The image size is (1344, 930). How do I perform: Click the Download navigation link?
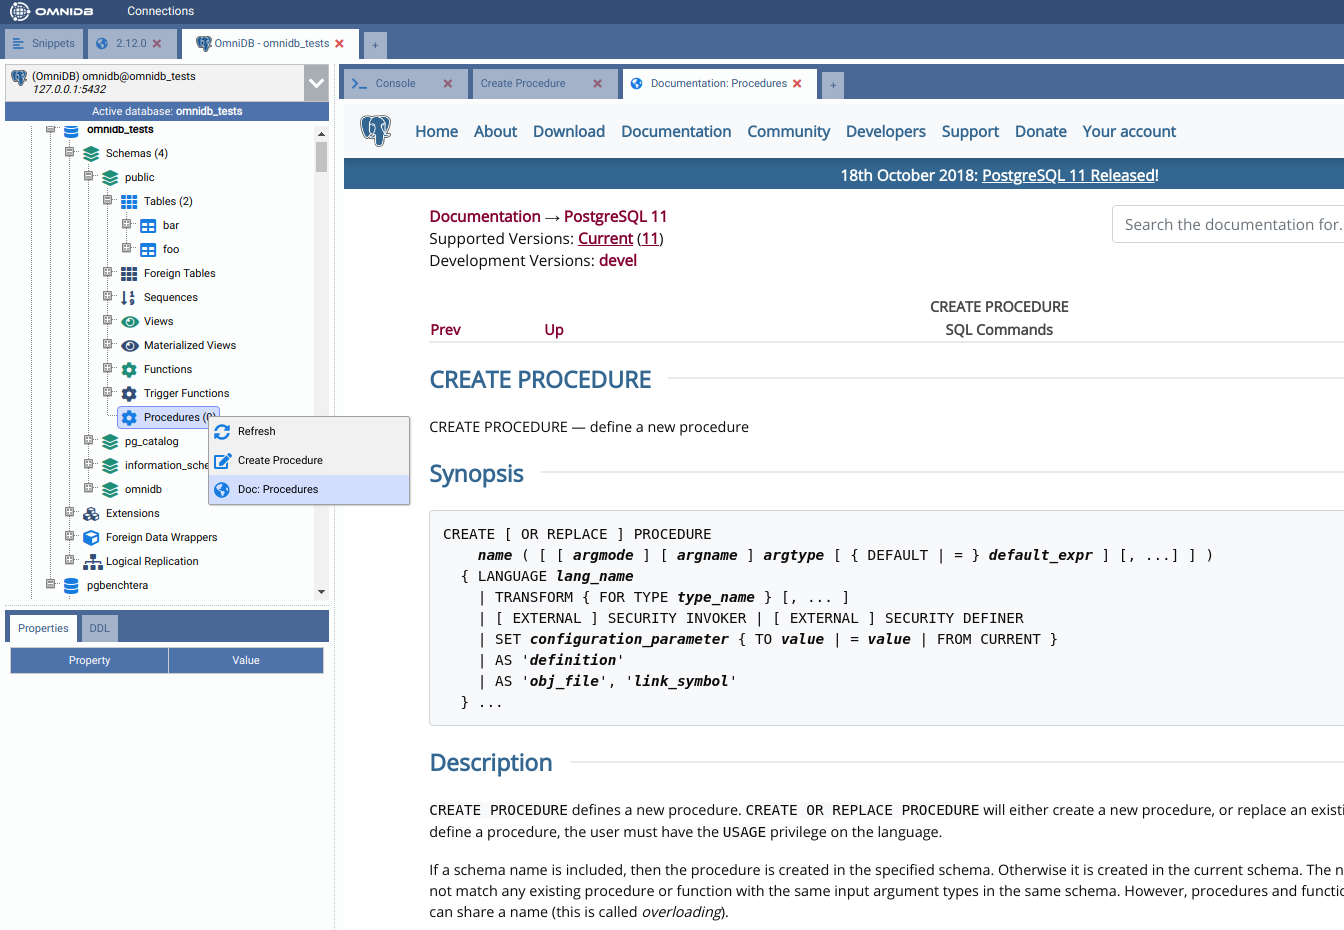point(568,132)
